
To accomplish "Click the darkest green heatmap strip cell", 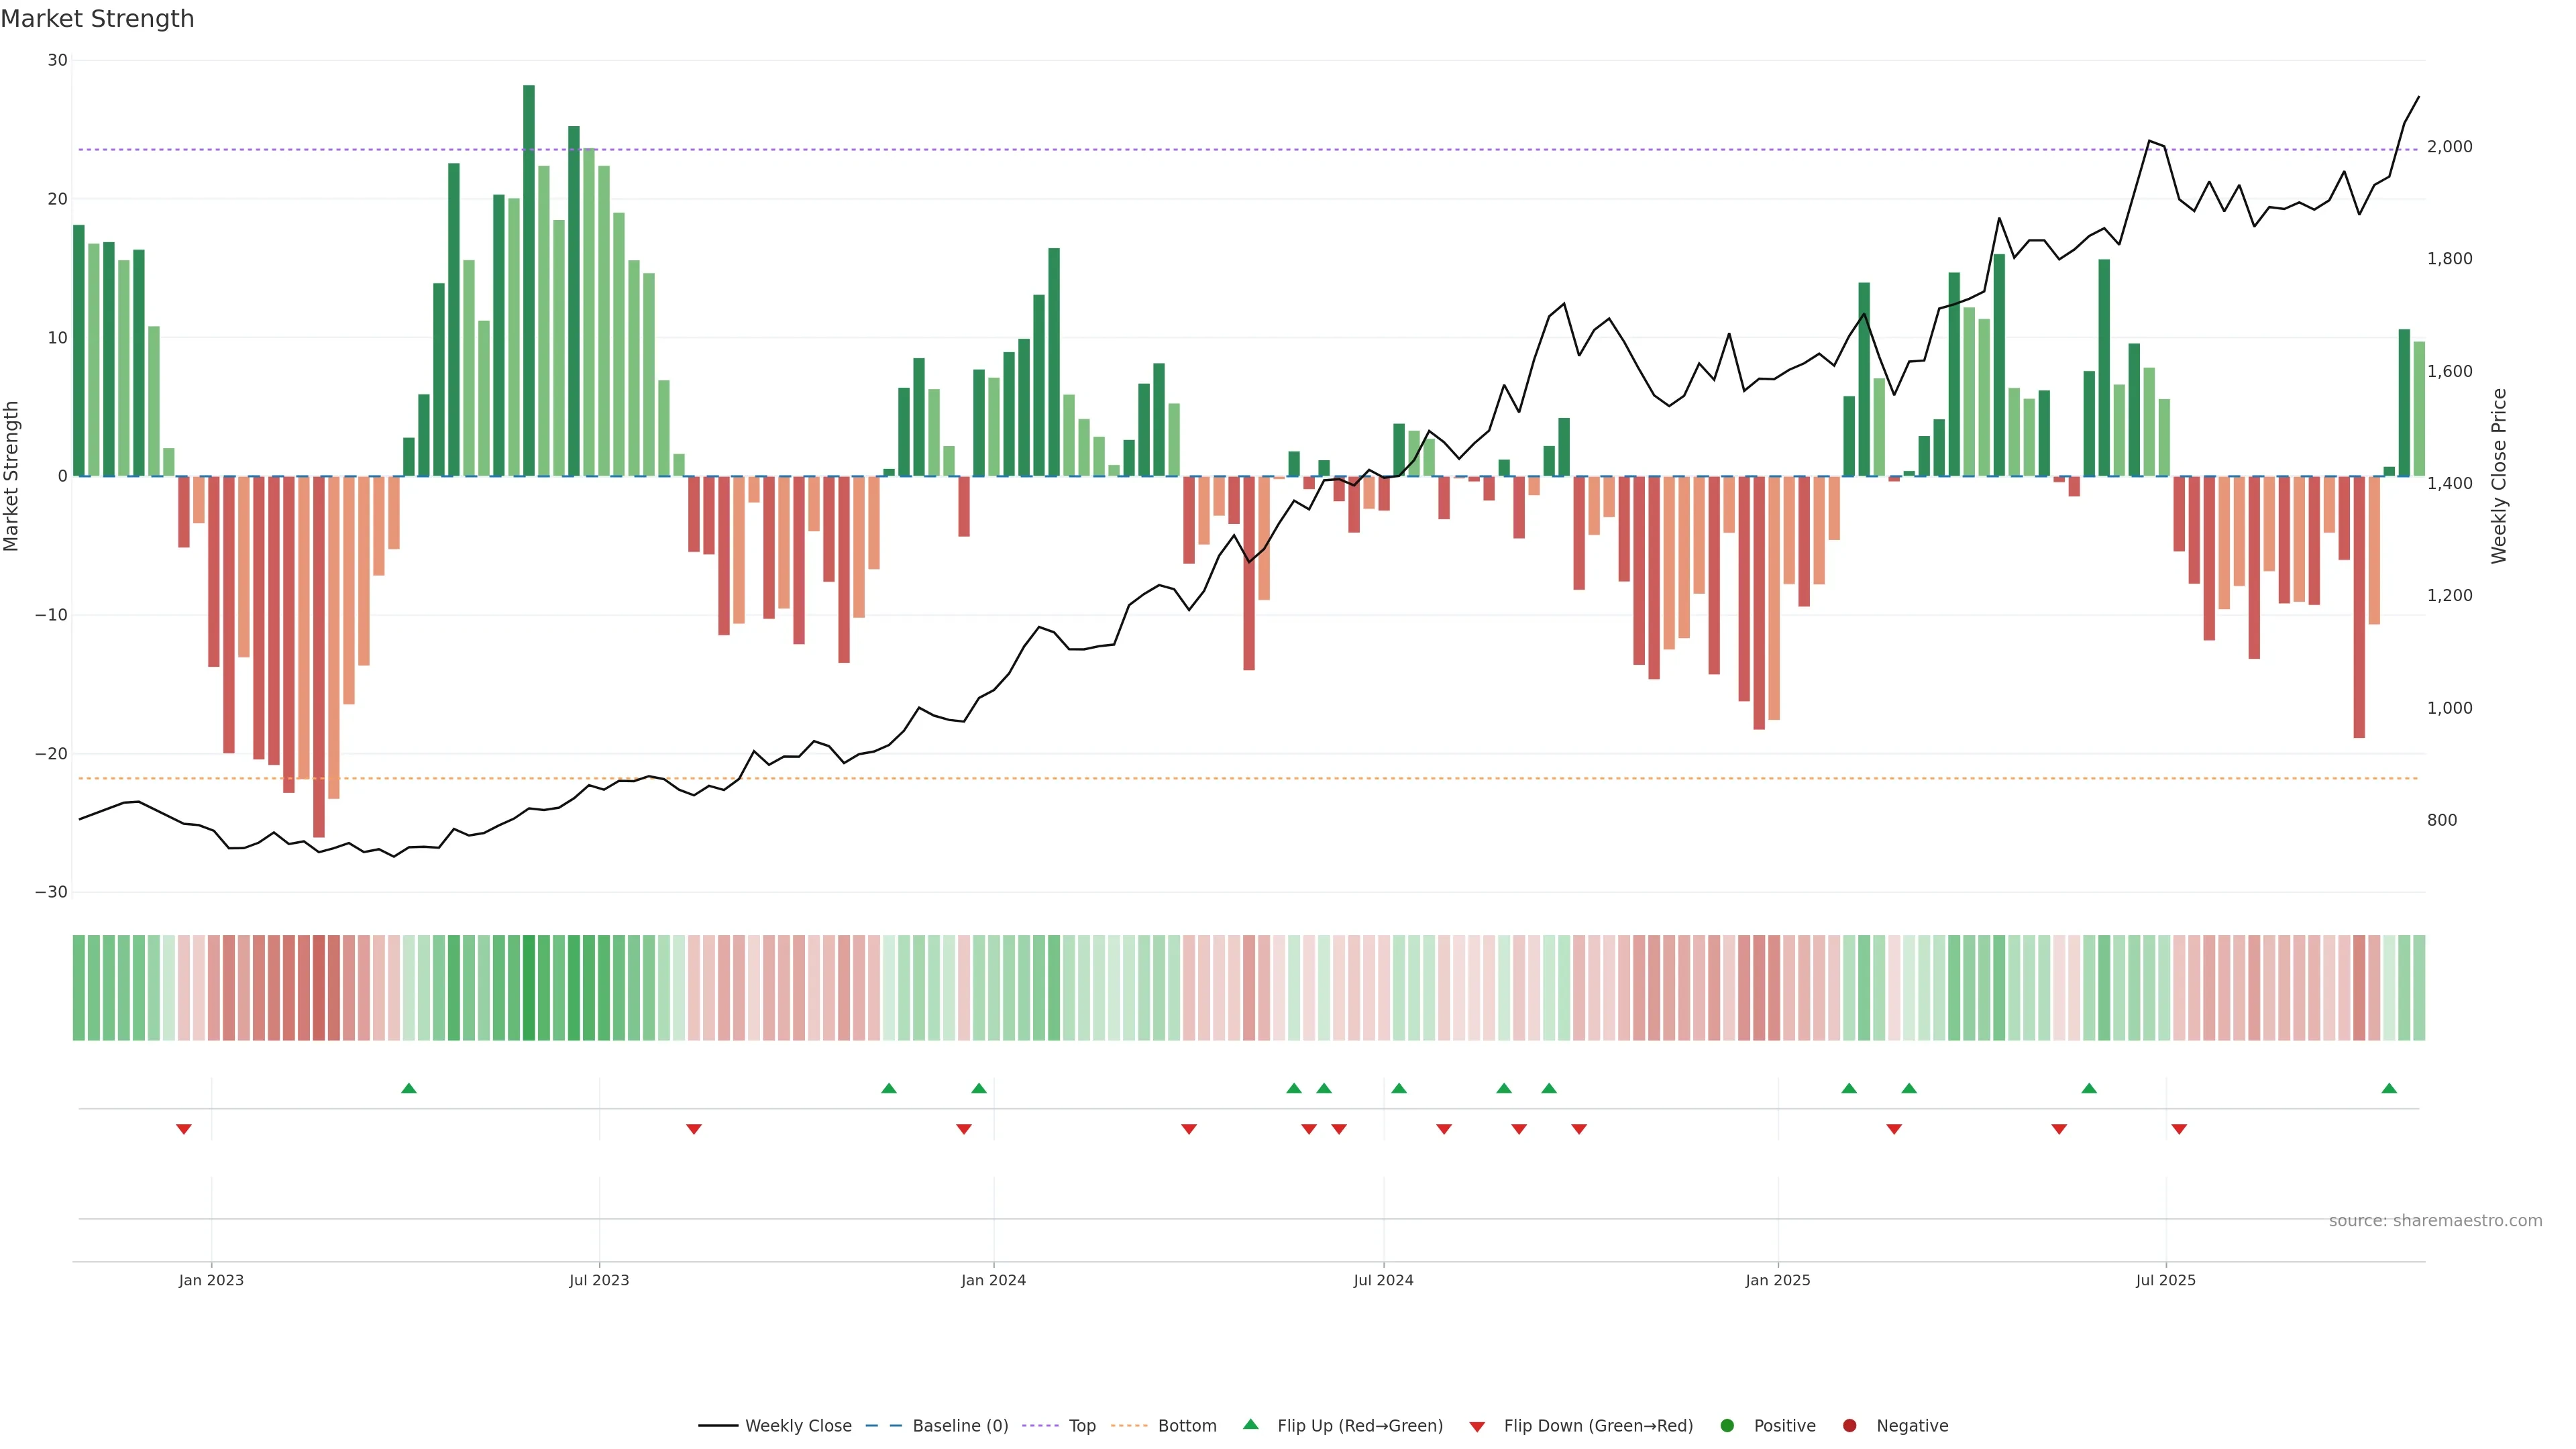I will 529,987.
